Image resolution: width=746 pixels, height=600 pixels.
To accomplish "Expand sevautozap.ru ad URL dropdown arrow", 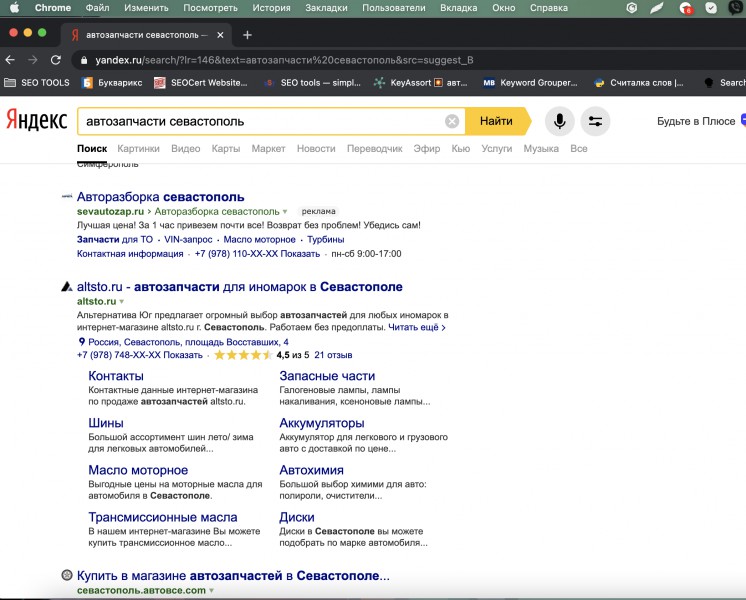I will (x=285, y=212).
